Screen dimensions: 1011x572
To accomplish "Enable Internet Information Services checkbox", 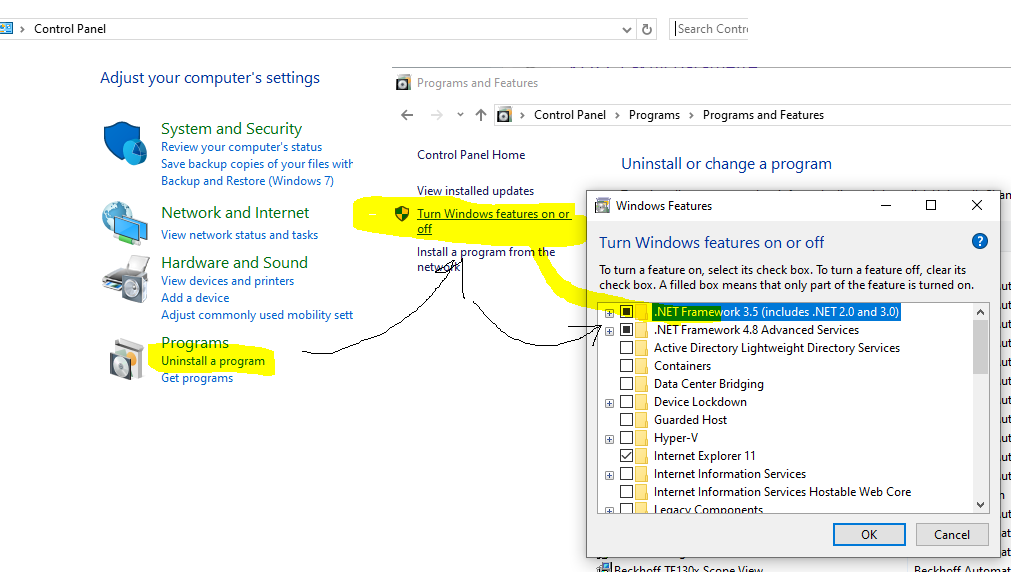I will coord(626,474).
